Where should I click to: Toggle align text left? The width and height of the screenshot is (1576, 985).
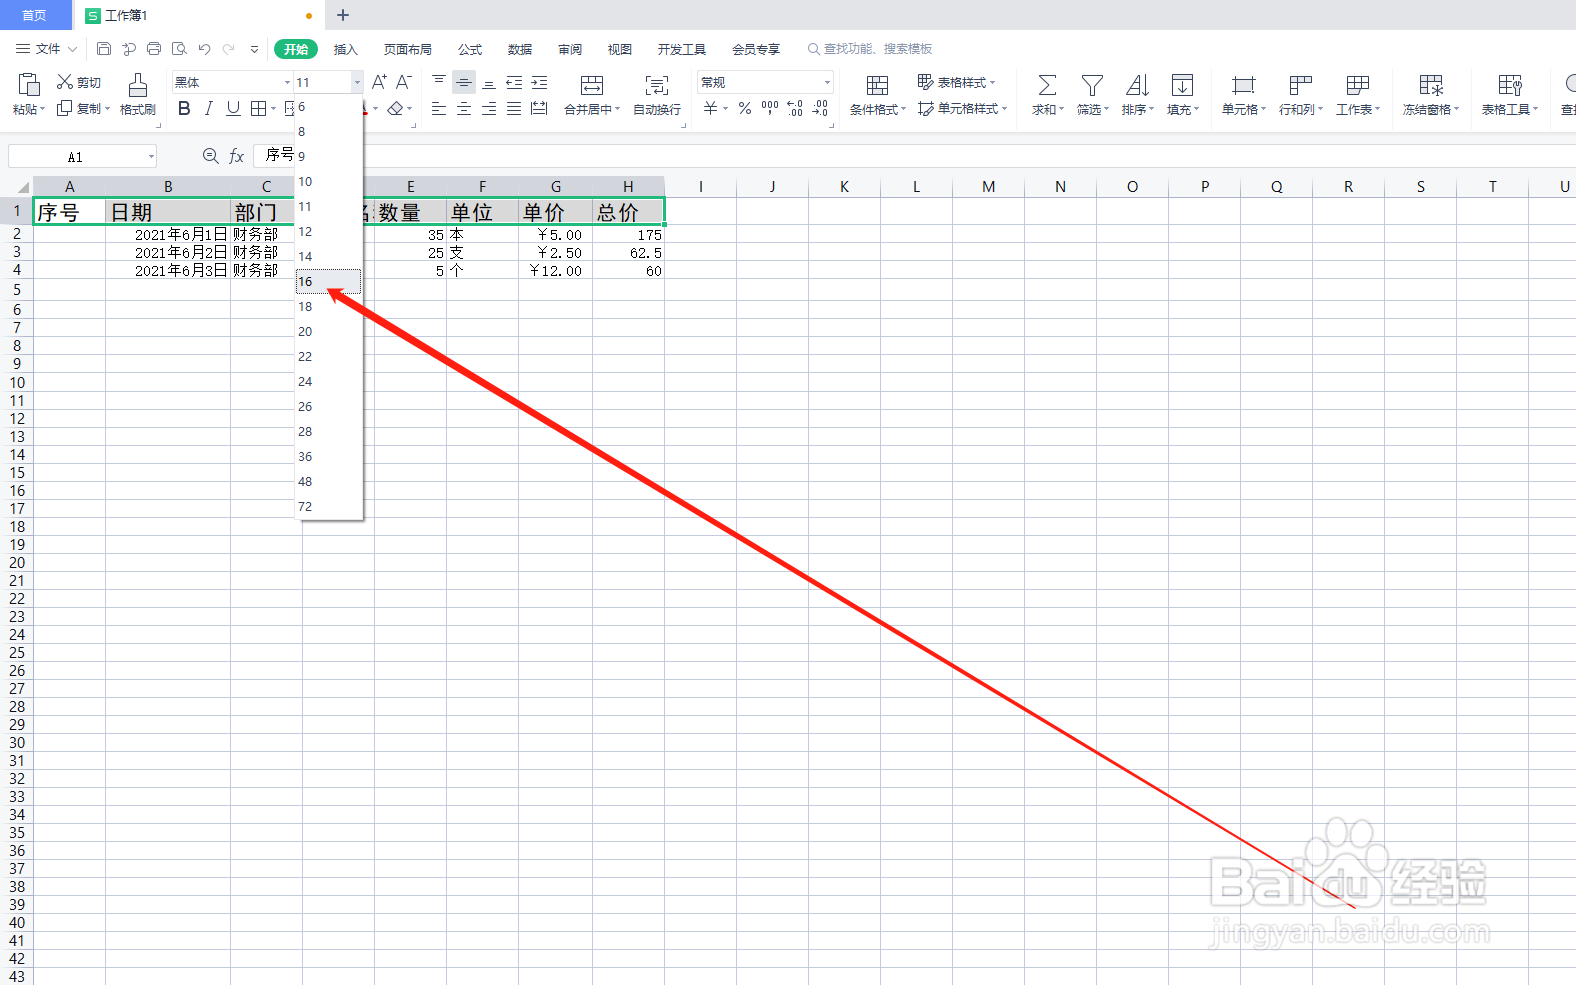click(x=439, y=108)
